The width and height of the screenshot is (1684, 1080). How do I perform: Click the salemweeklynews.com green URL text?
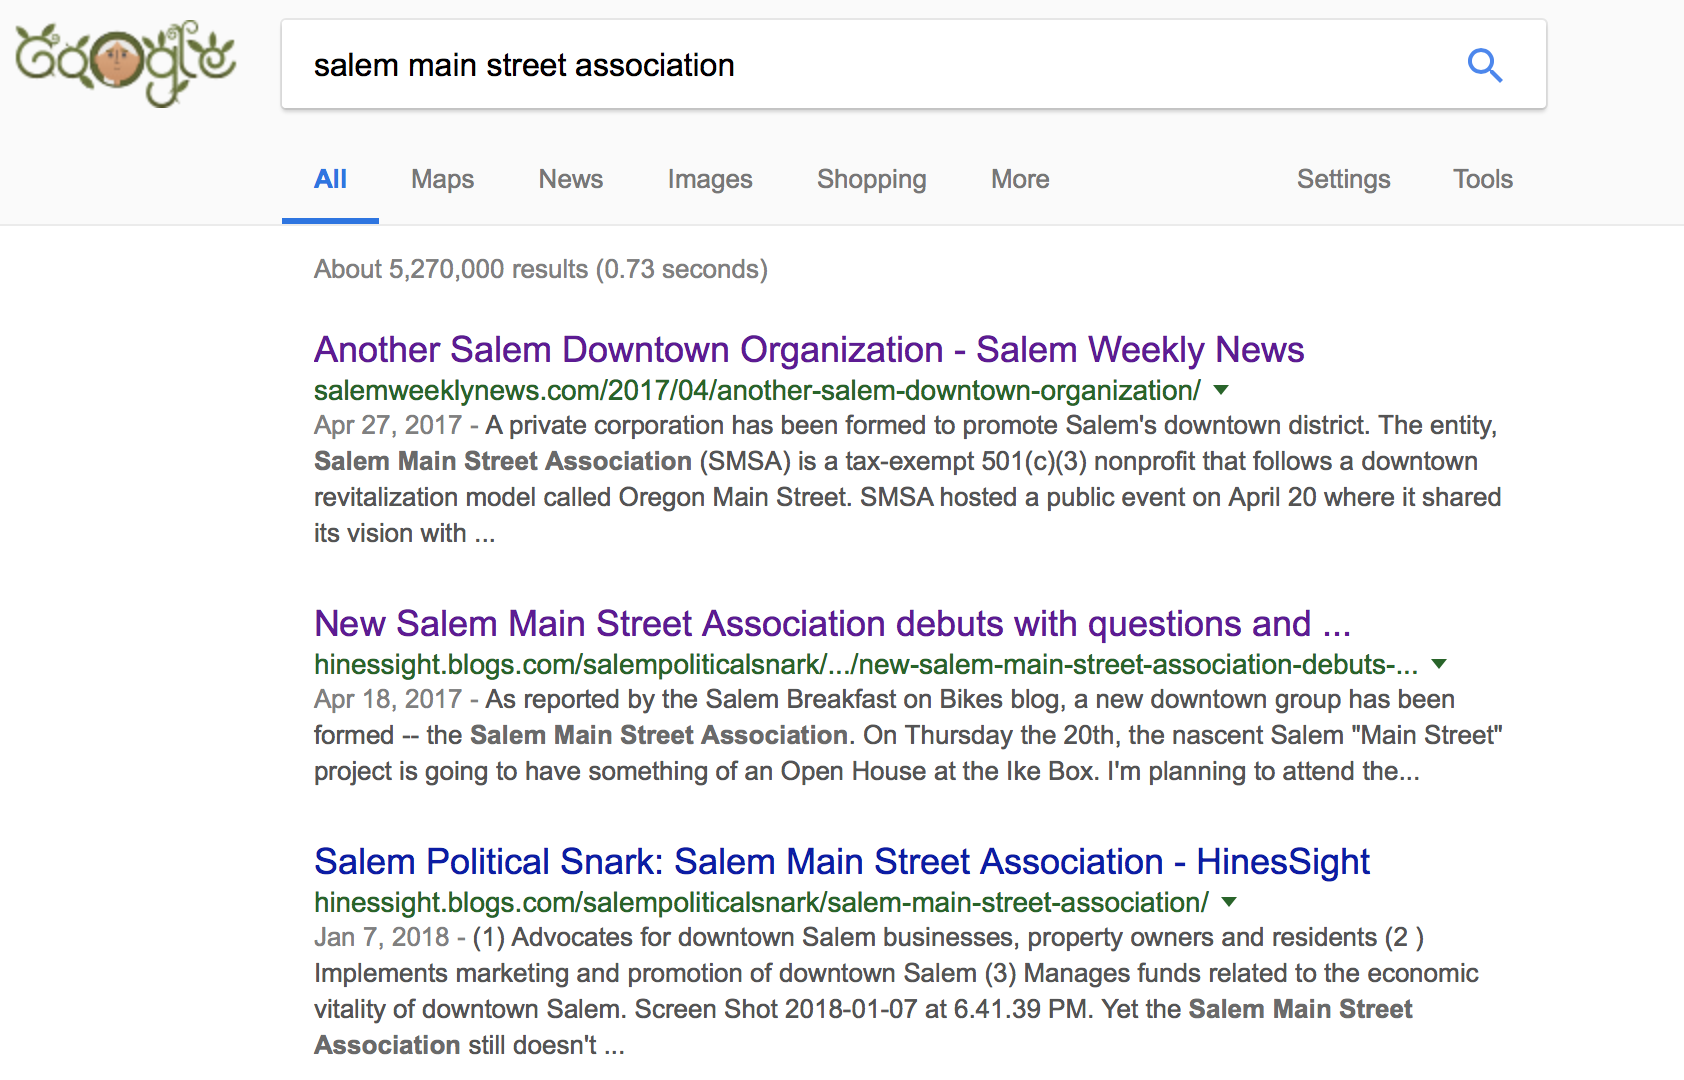(x=756, y=391)
